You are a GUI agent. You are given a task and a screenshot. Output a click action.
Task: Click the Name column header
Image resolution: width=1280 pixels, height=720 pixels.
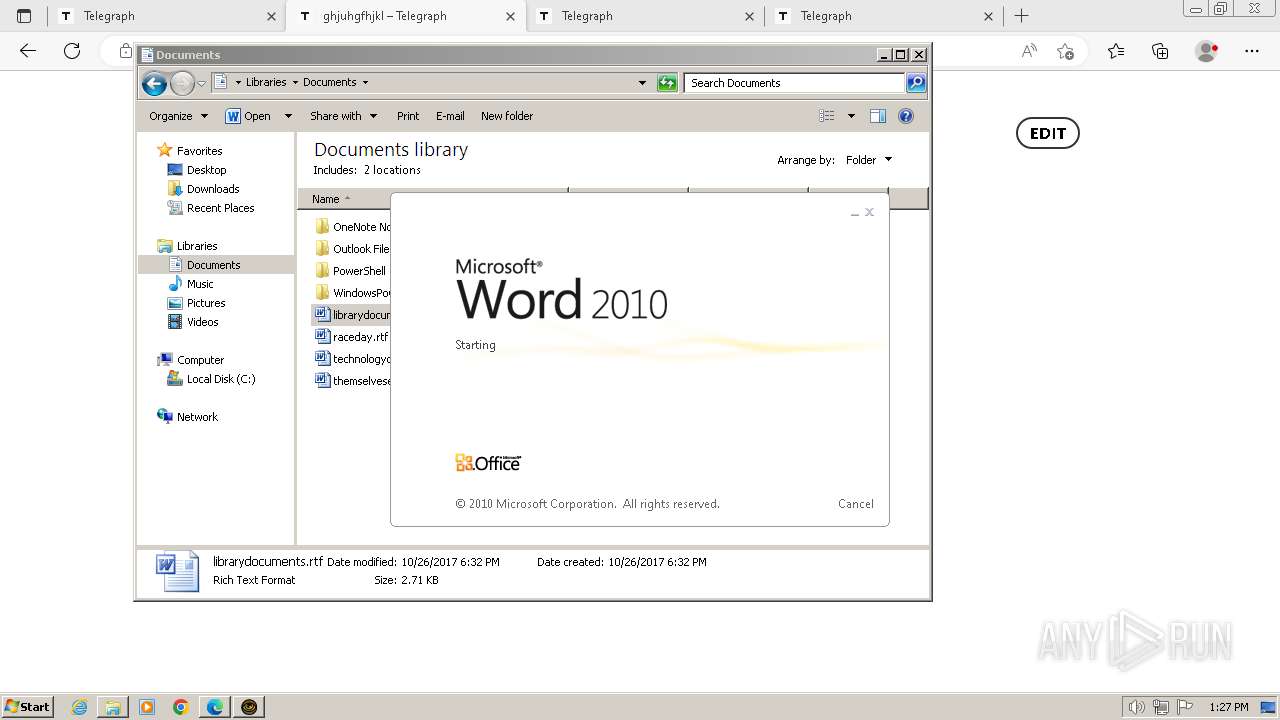coord(345,199)
